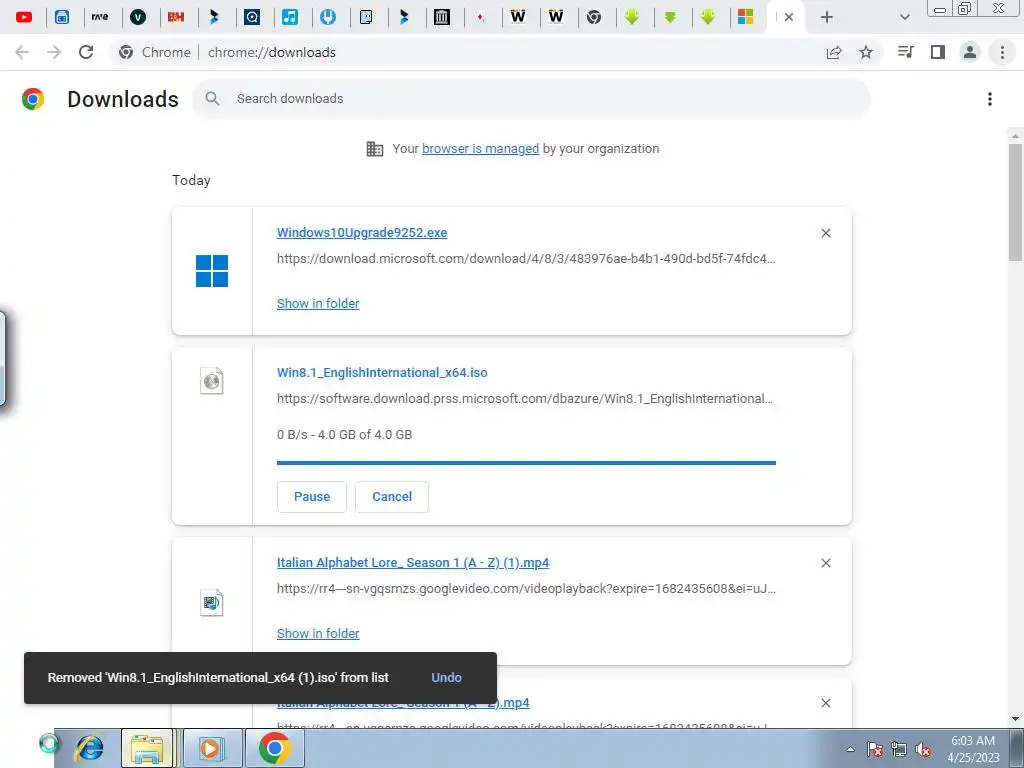Click the managed organization building icon
This screenshot has height=768, width=1024.
(375, 149)
